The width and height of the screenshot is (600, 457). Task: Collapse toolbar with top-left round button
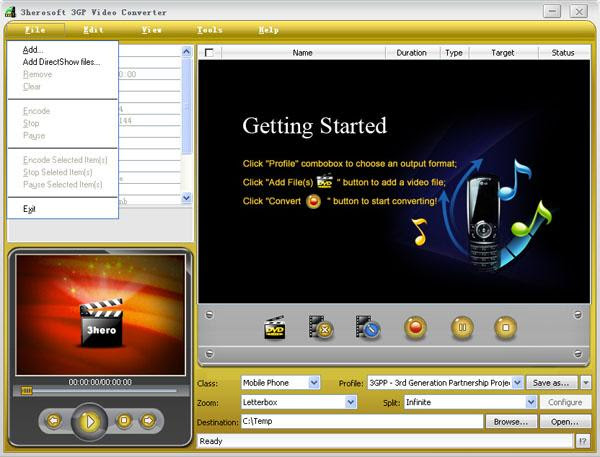coord(209,315)
